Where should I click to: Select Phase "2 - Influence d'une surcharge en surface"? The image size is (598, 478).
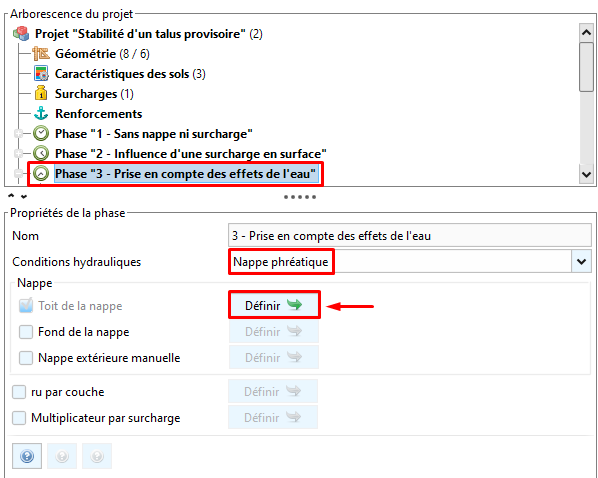pos(191,154)
